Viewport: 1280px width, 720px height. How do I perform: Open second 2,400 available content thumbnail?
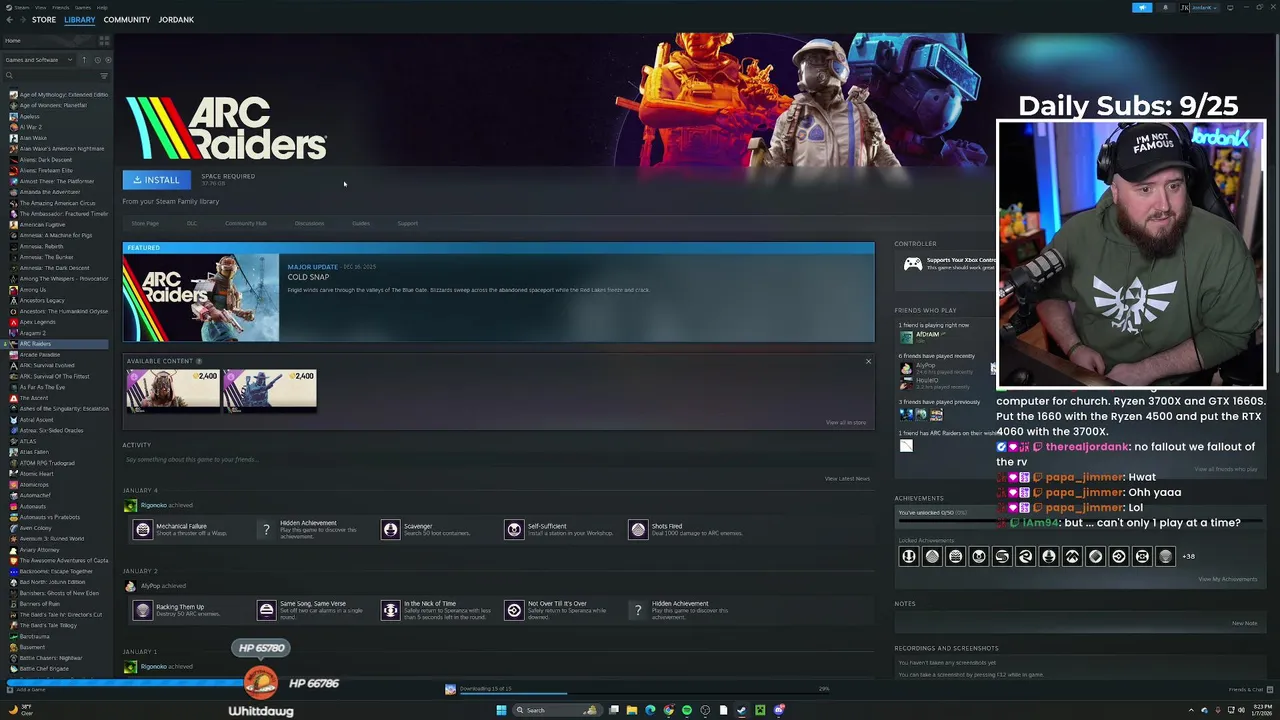point(270,390)
